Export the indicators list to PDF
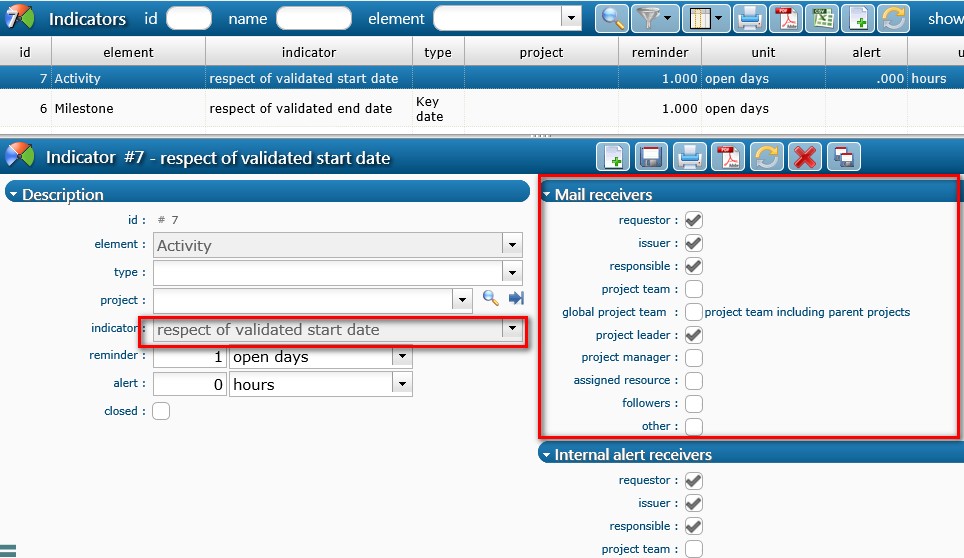Viewport: 964px width, 558px height. coord(786,18)
